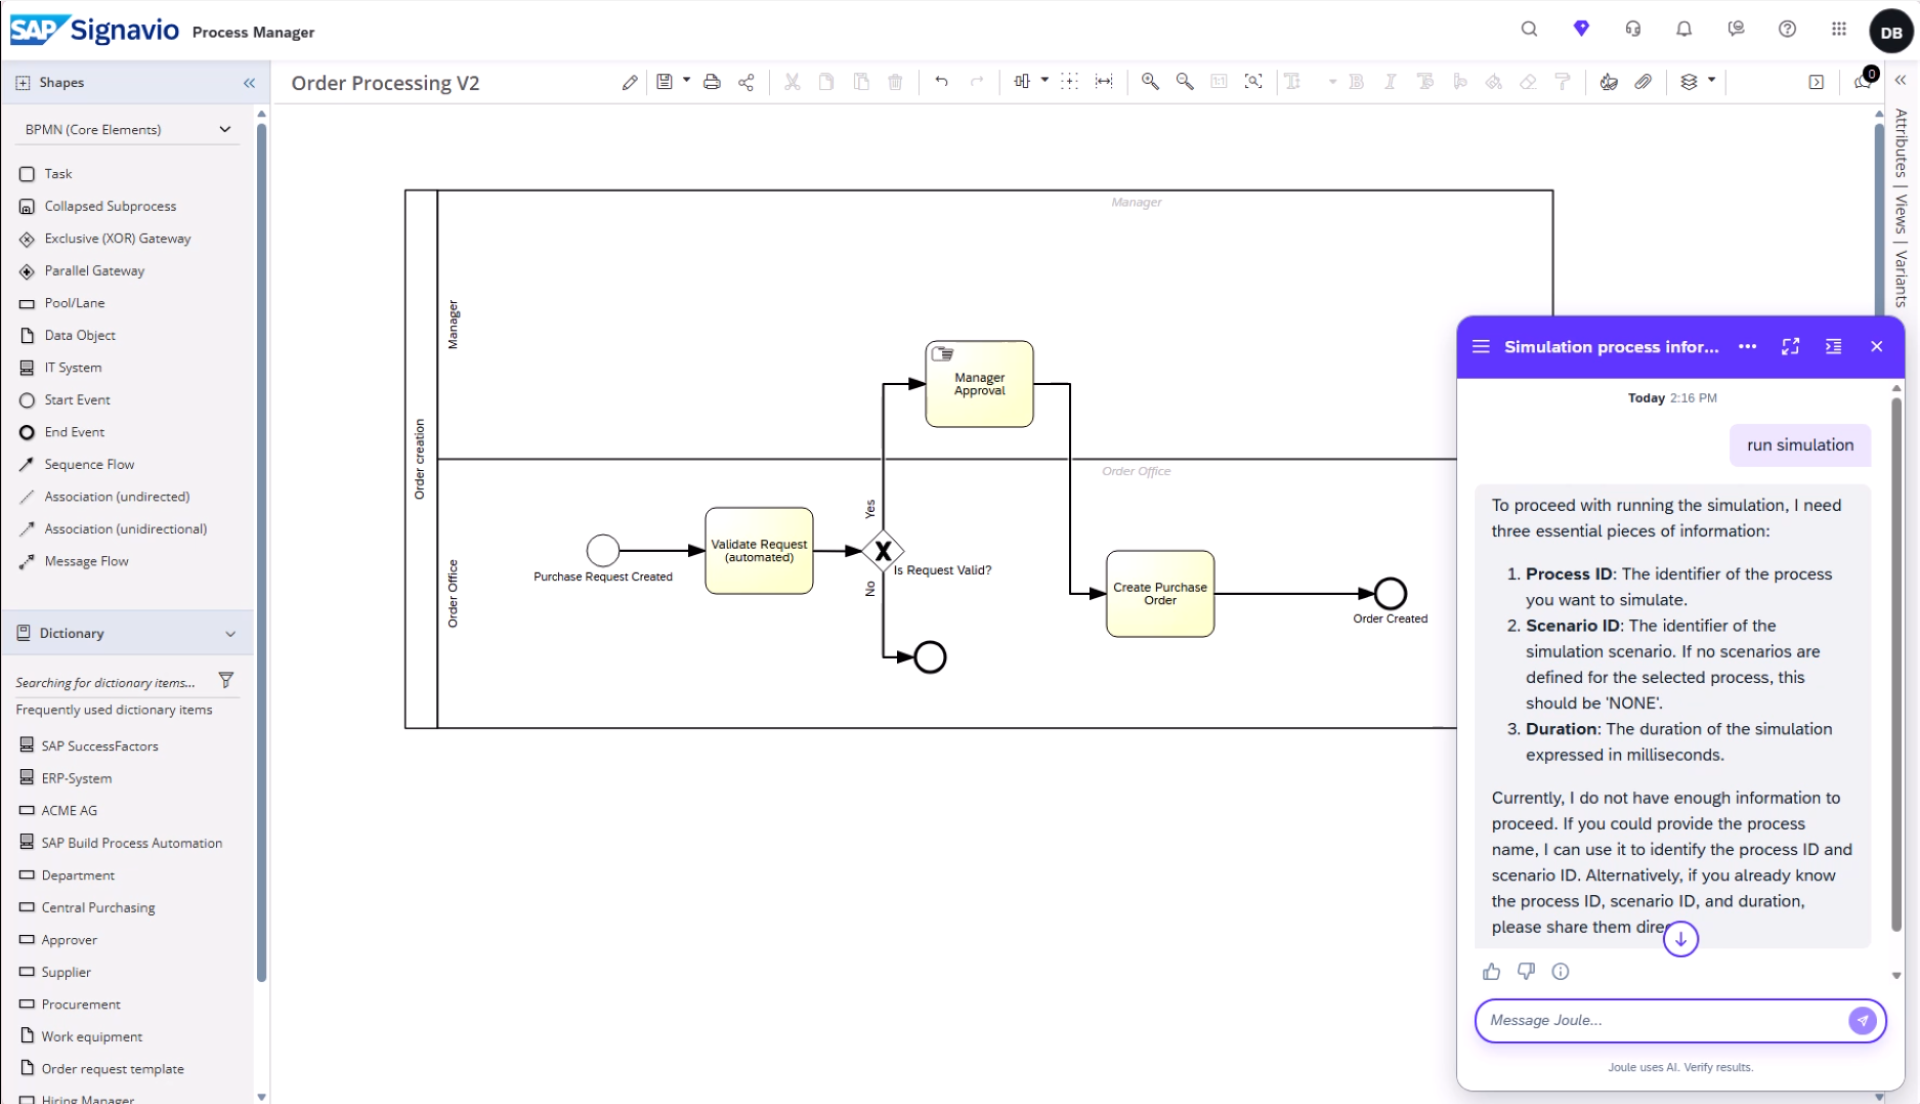Open the comments panel with the speech bubble
1920x1104 pixels.
tap(1862, 82)
